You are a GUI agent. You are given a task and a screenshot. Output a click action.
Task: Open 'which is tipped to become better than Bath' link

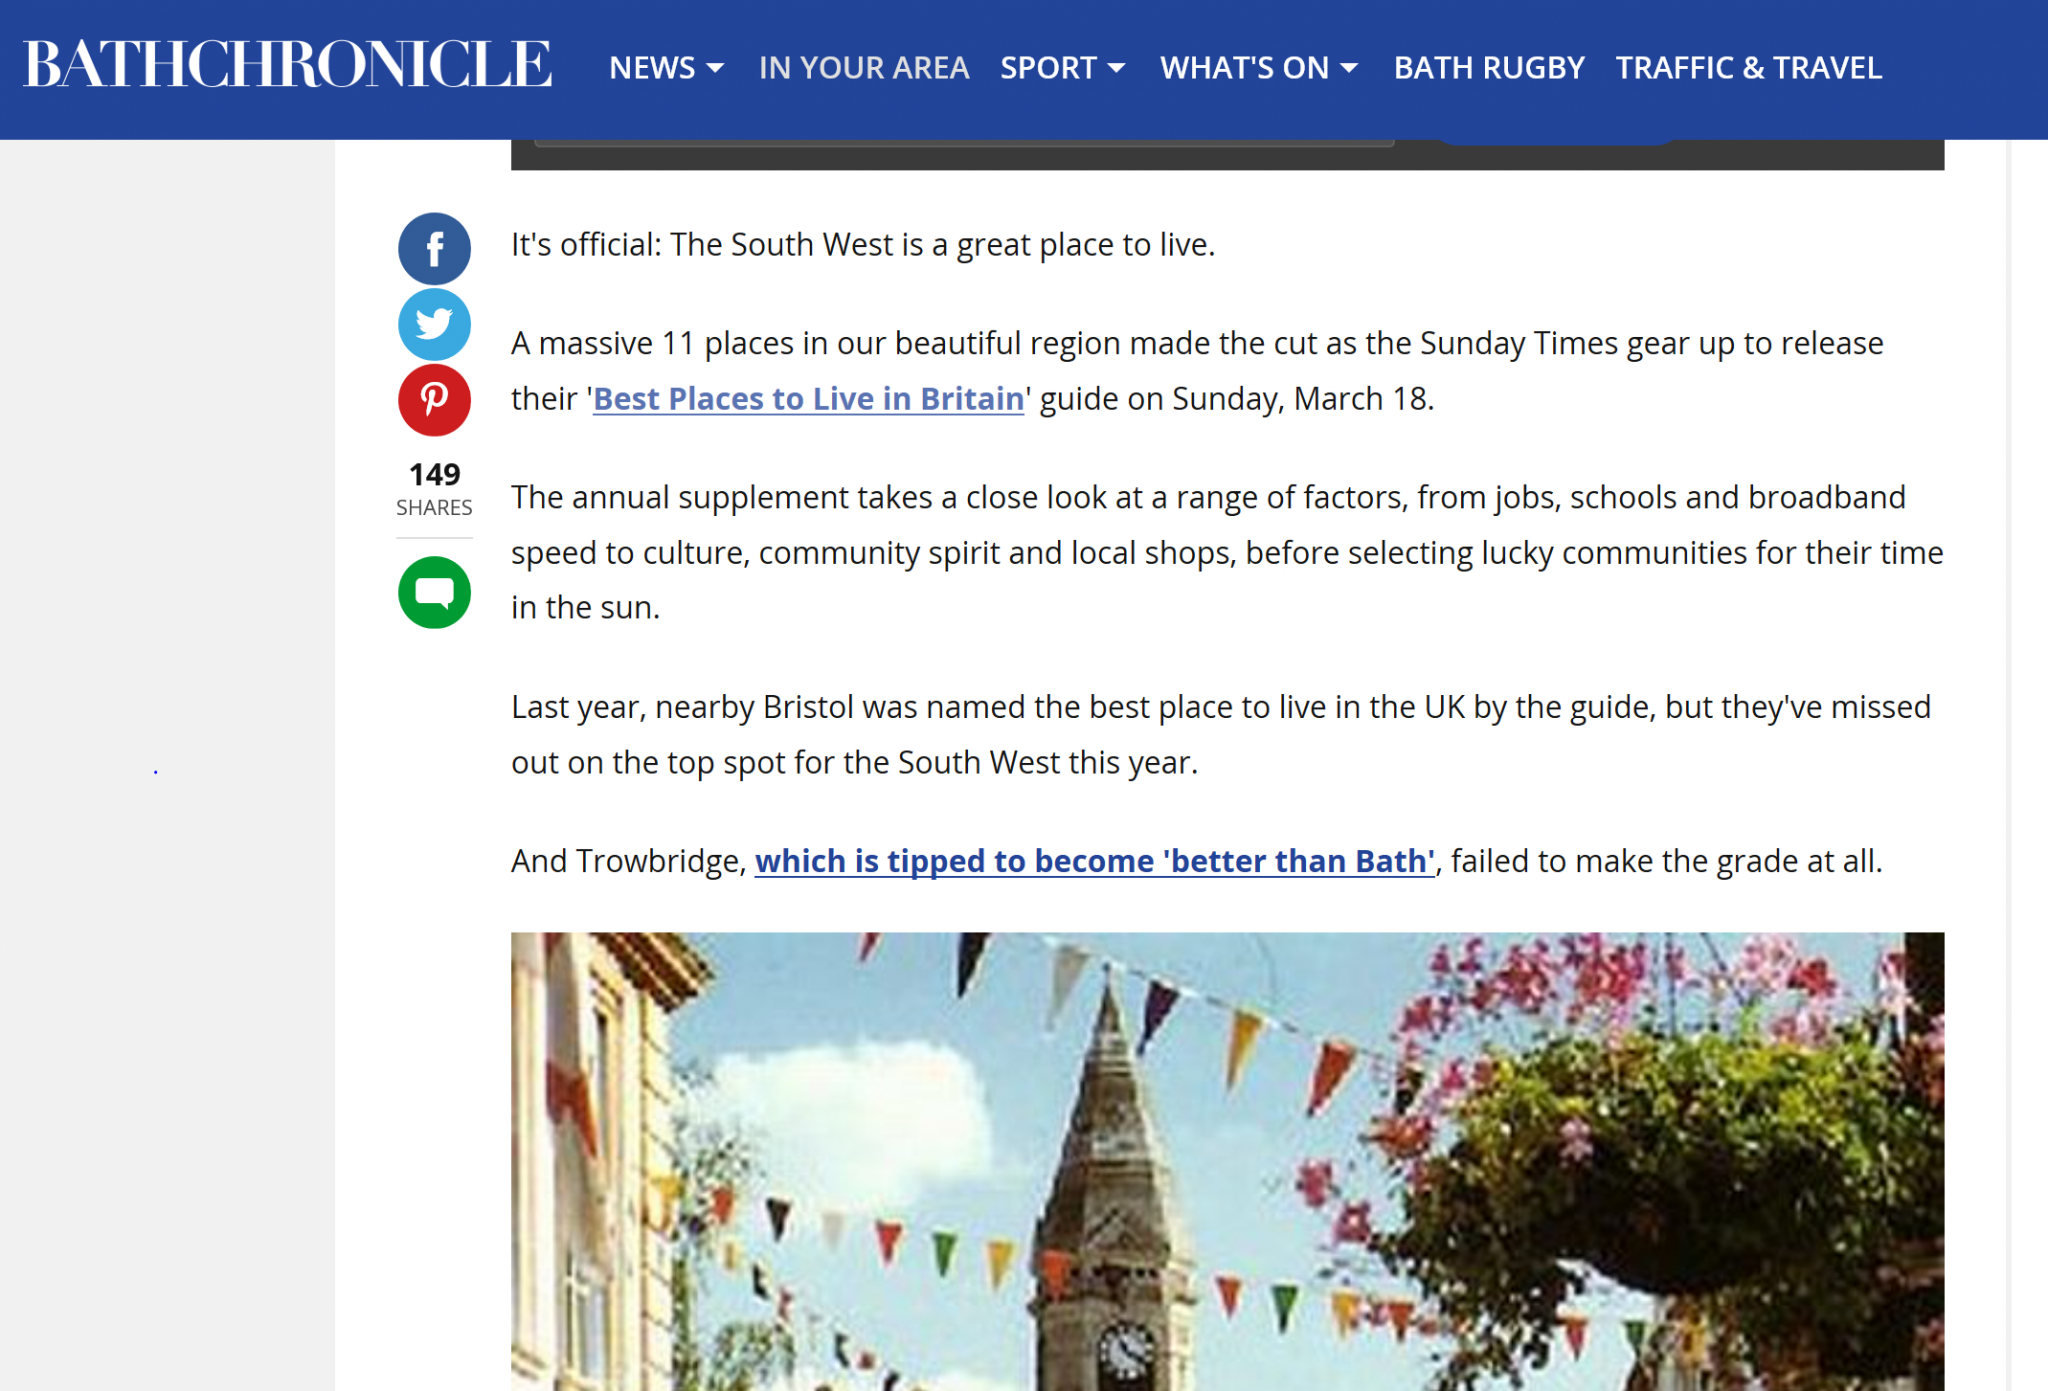(x=1095, y=861)
